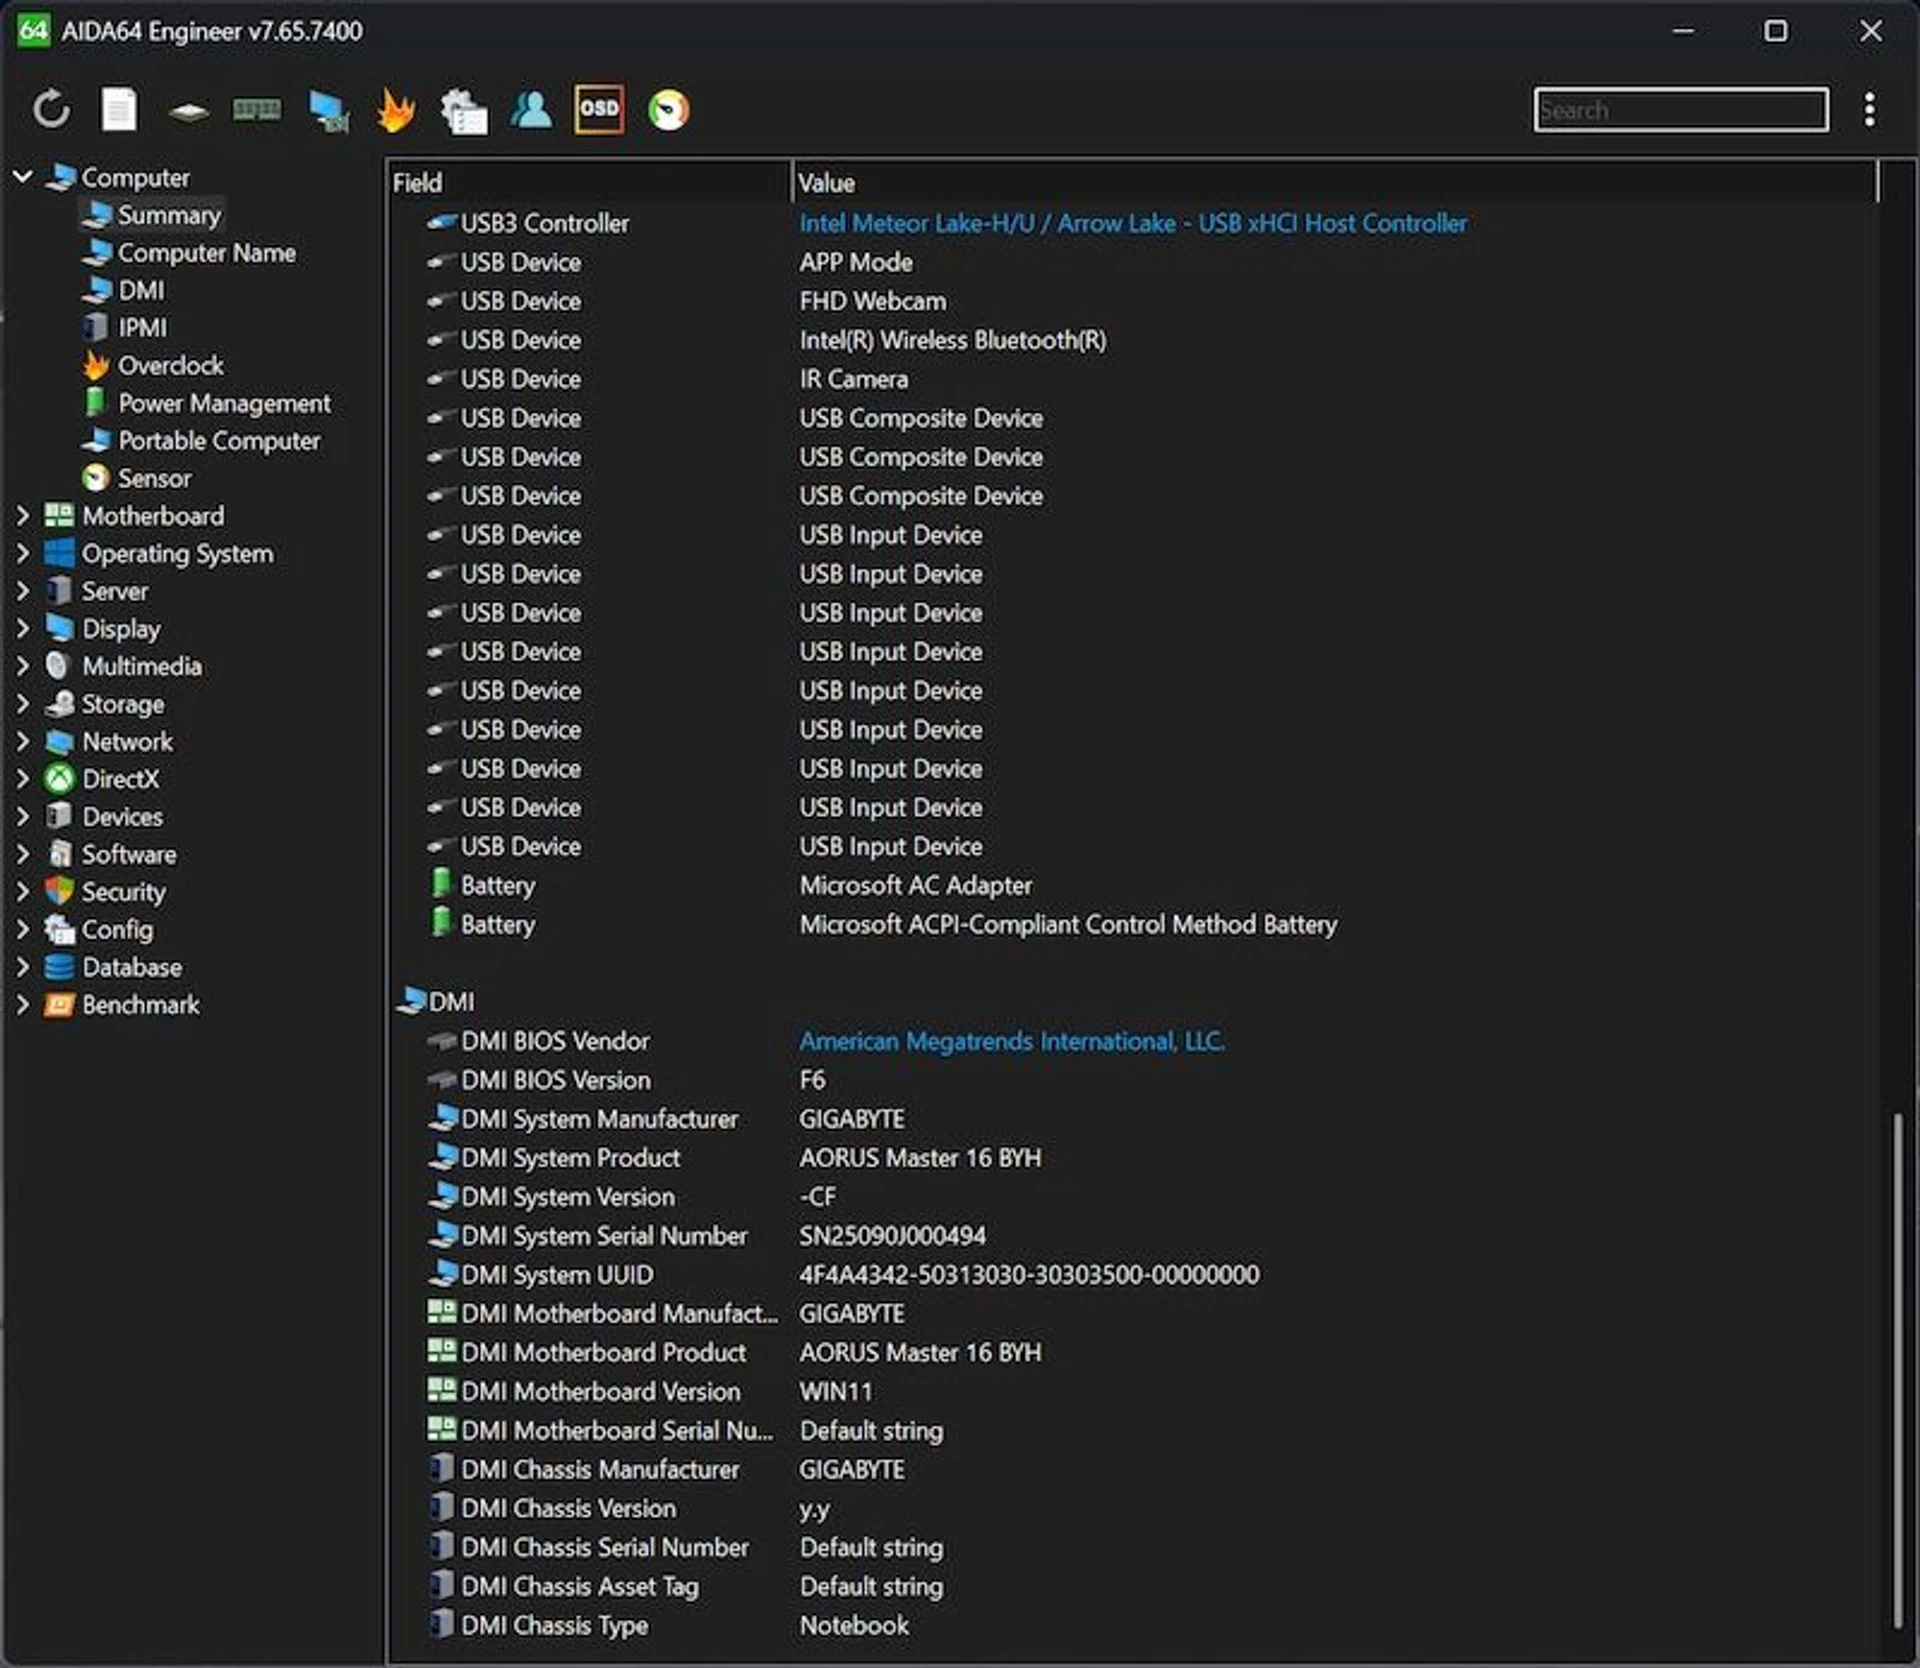Select ACPI-Compliant Control Method Battery row
1920x1668 pixels.
(x=1134, y=924)
